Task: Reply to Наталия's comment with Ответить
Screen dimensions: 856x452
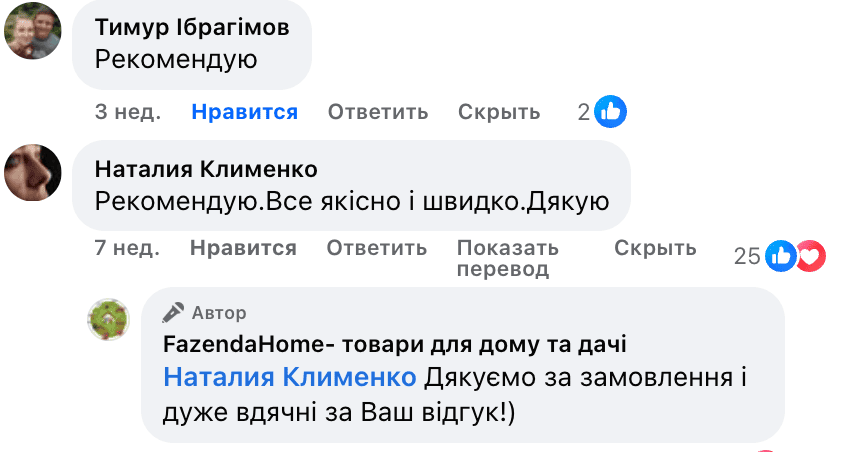Action: [377, 248]
